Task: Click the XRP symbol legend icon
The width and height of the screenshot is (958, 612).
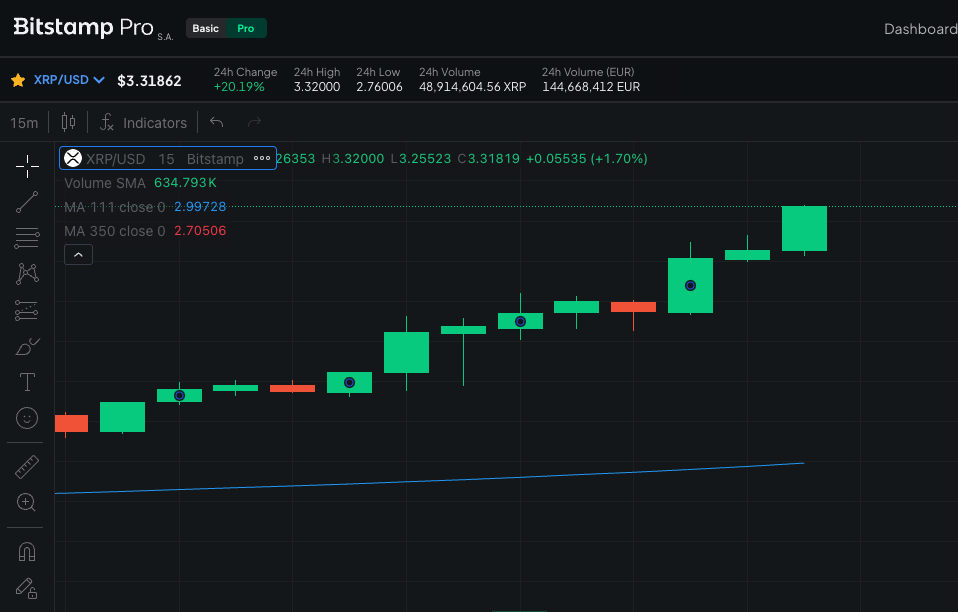Action: pos(73,158)
